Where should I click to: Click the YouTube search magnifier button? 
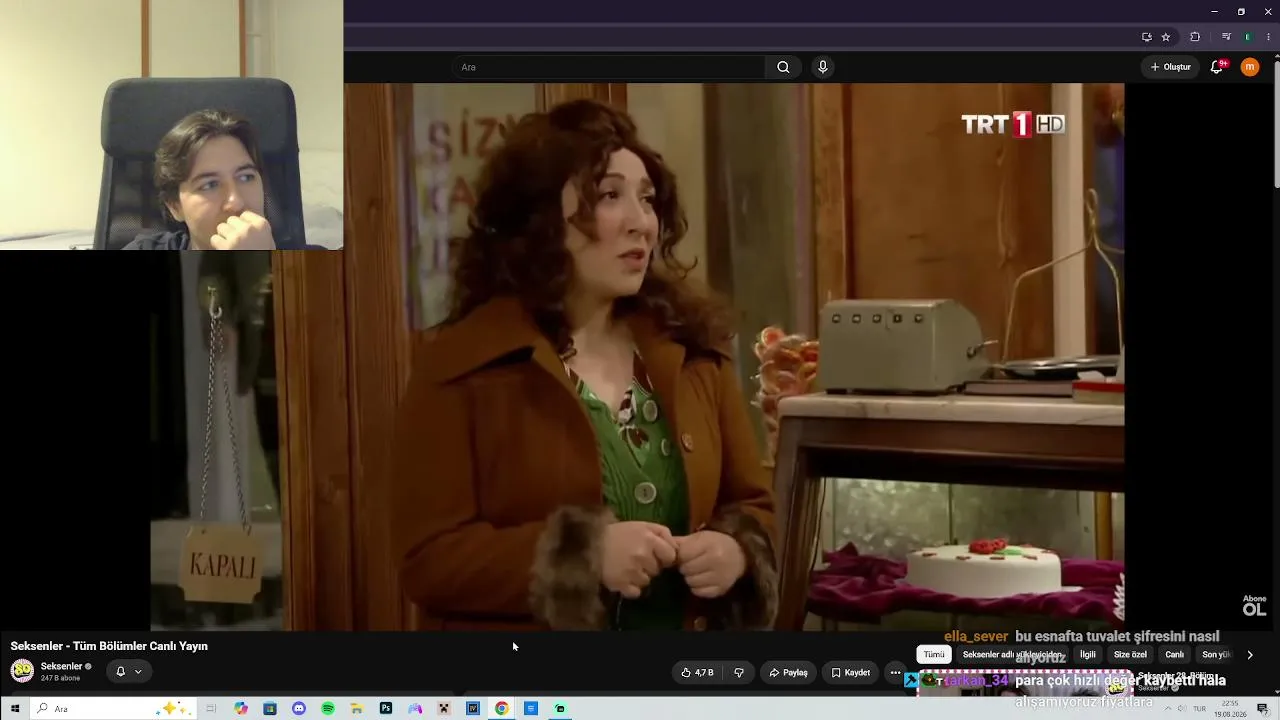tap(783, 67)
